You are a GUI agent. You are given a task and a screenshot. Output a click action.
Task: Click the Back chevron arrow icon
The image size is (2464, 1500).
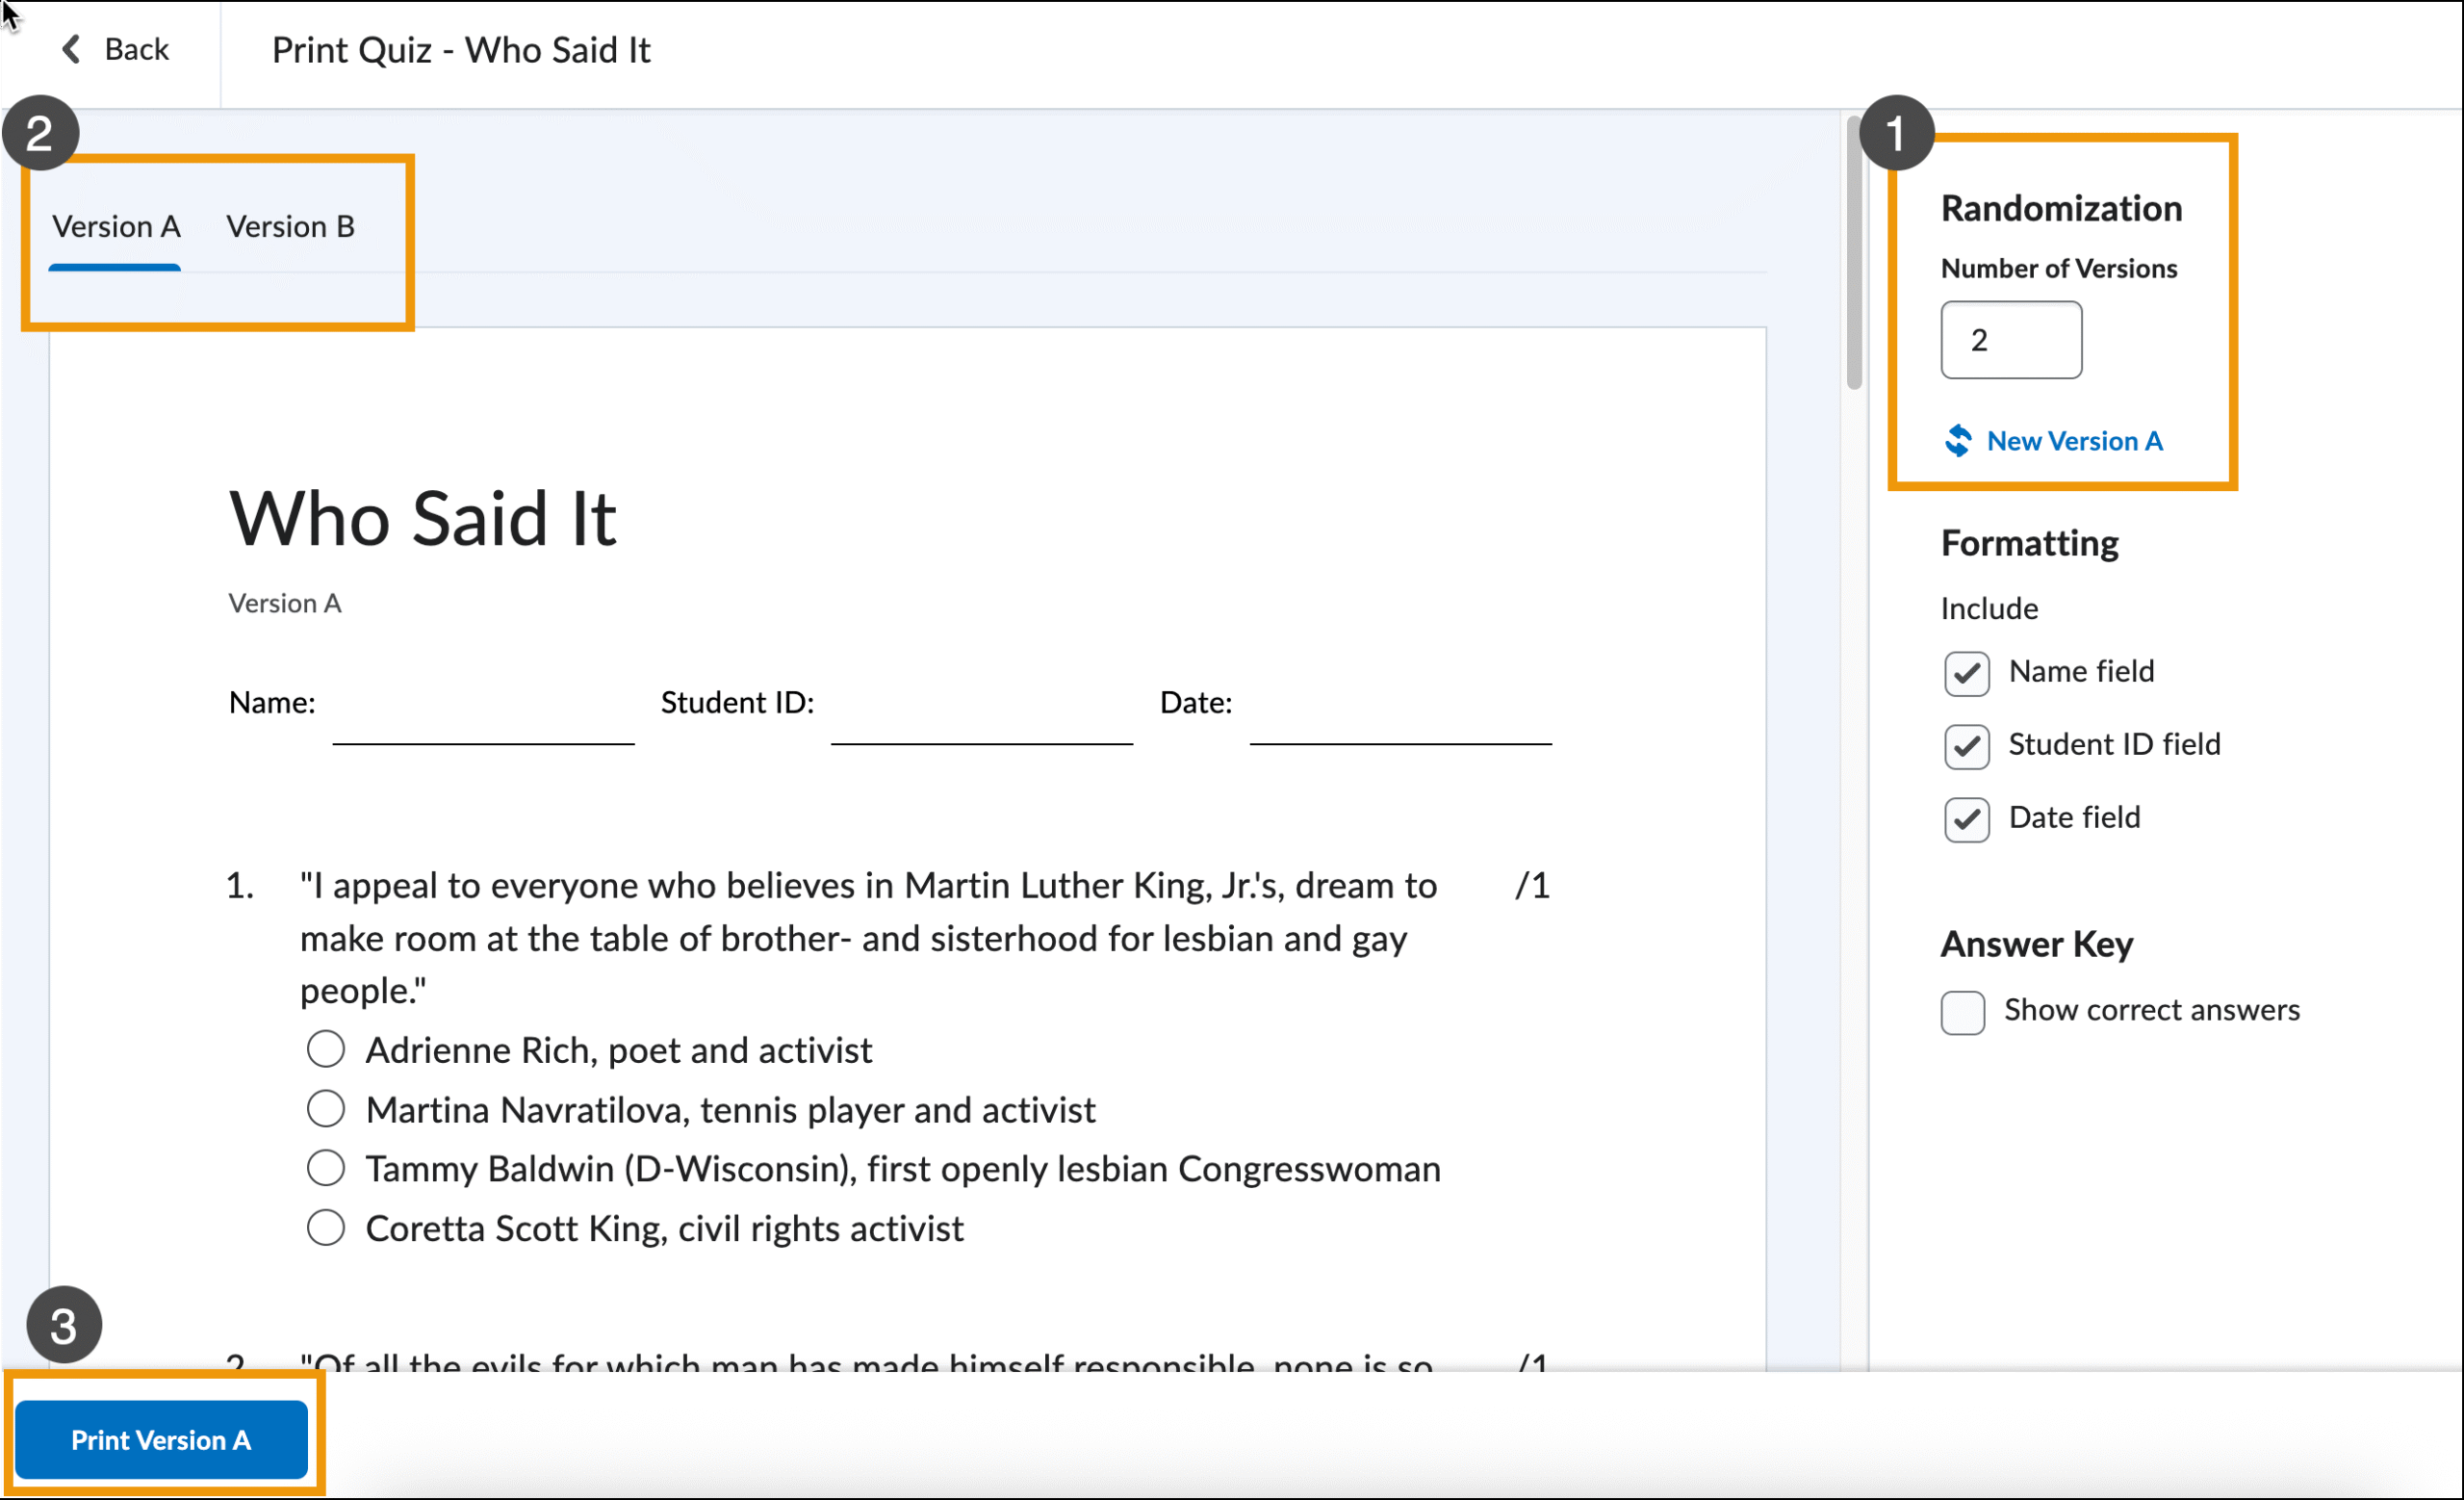(x=71, y=49)
